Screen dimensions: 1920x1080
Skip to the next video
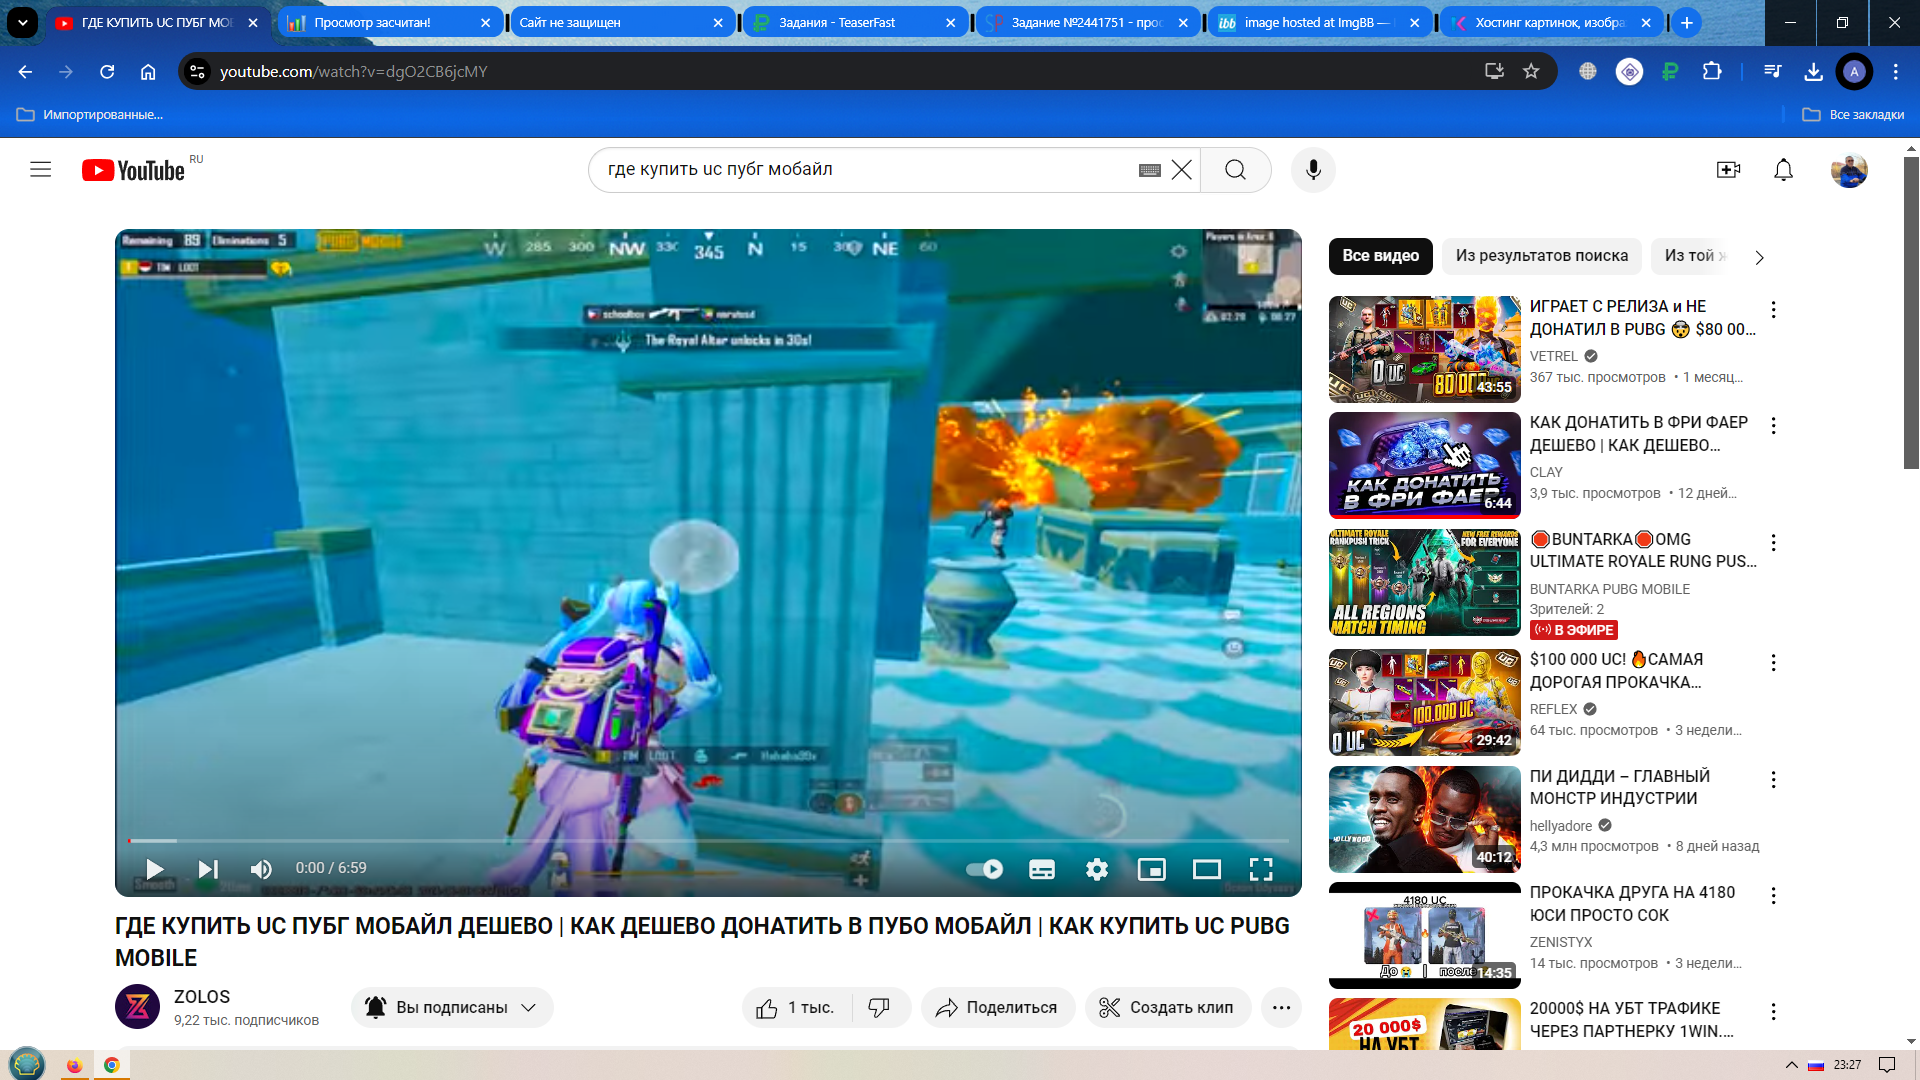click(x=208, y=869)
